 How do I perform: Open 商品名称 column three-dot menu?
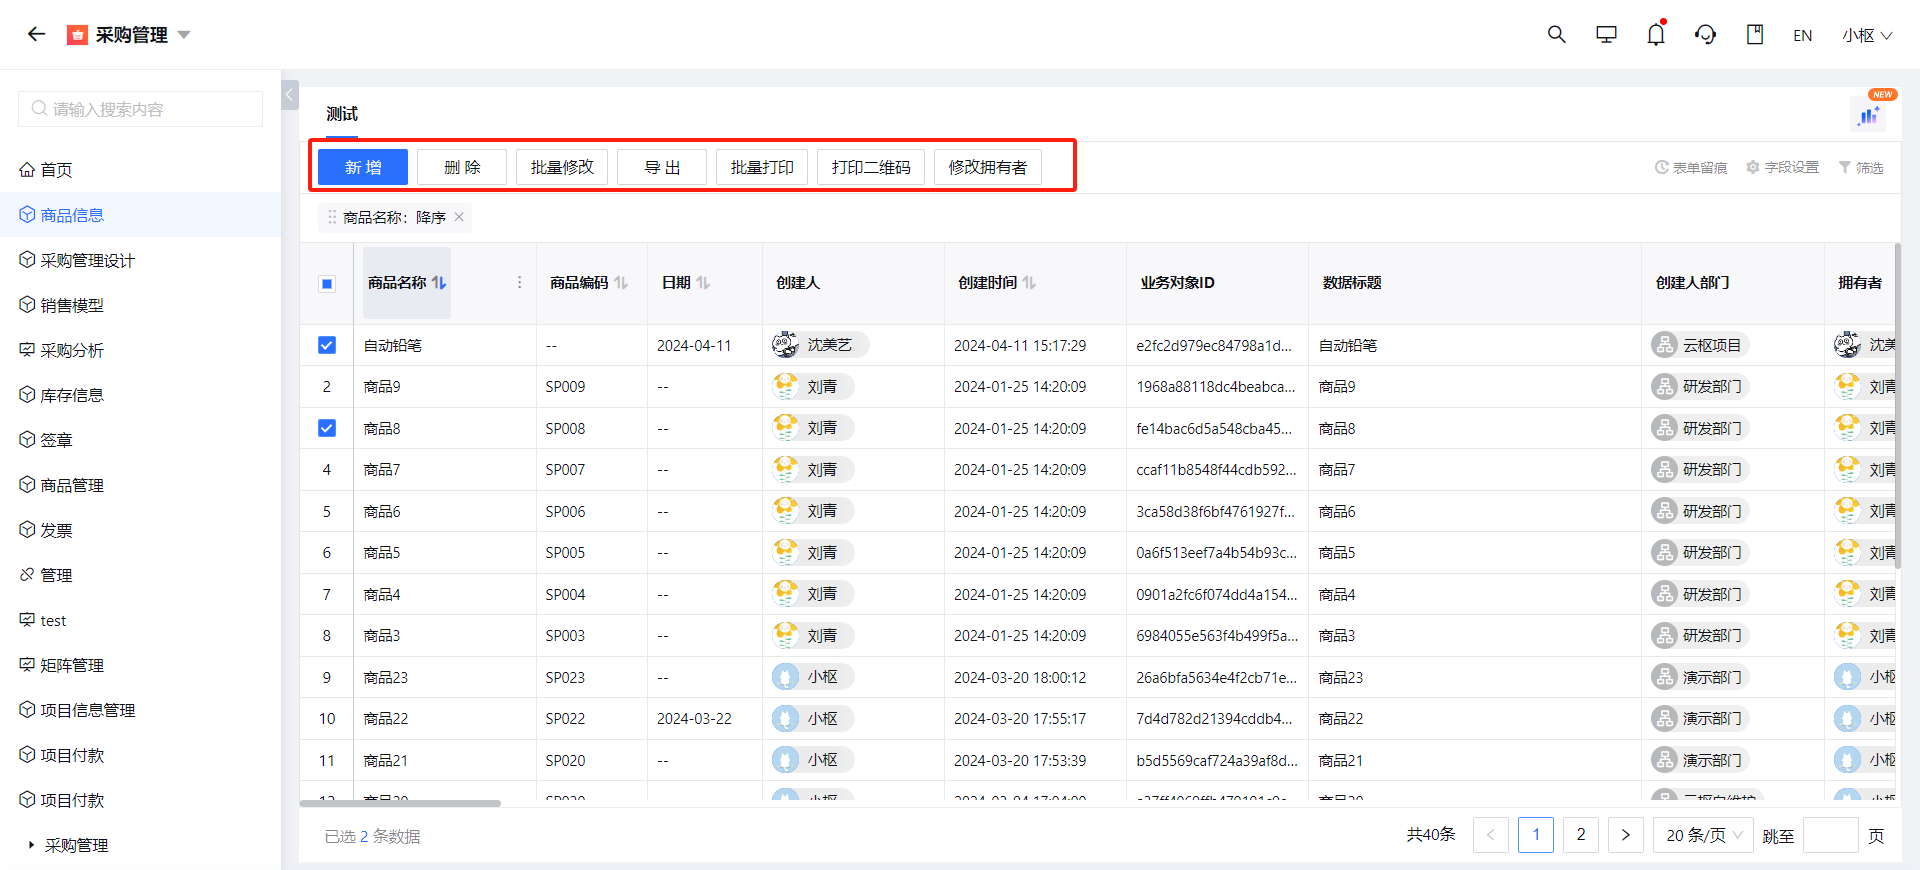[x=519, y=283]
